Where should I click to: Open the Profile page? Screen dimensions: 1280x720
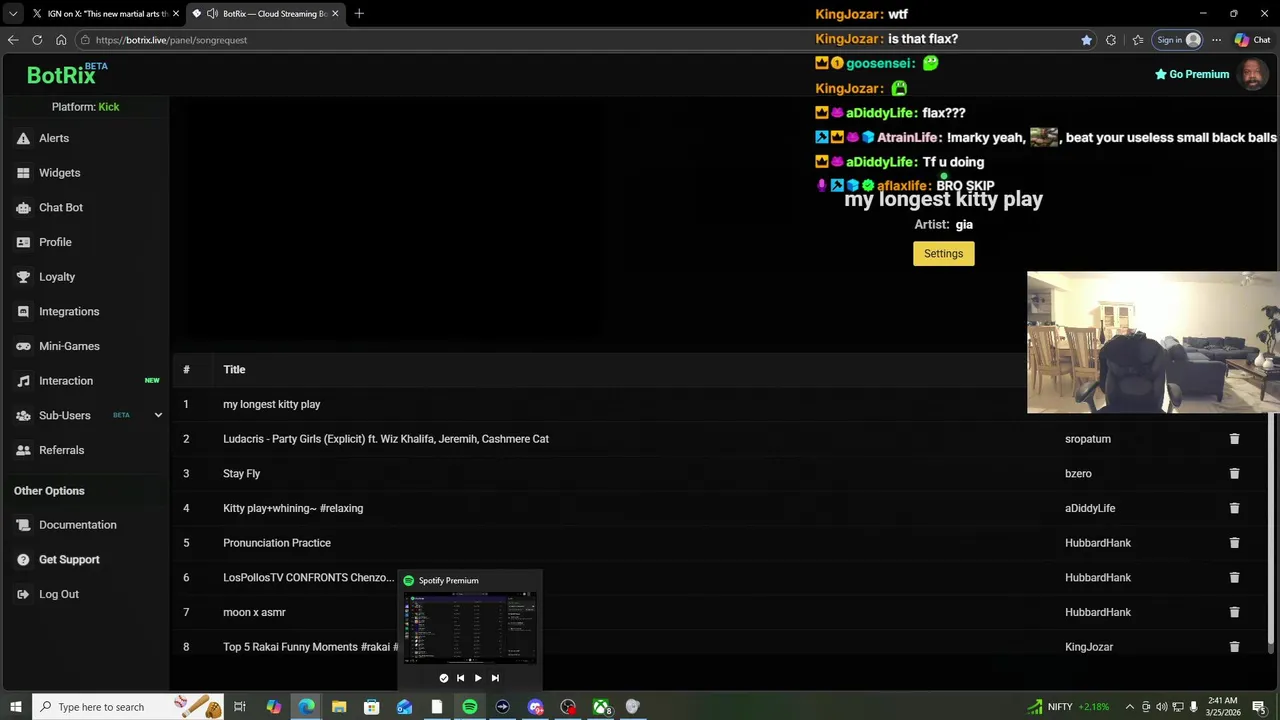[55, 242]
